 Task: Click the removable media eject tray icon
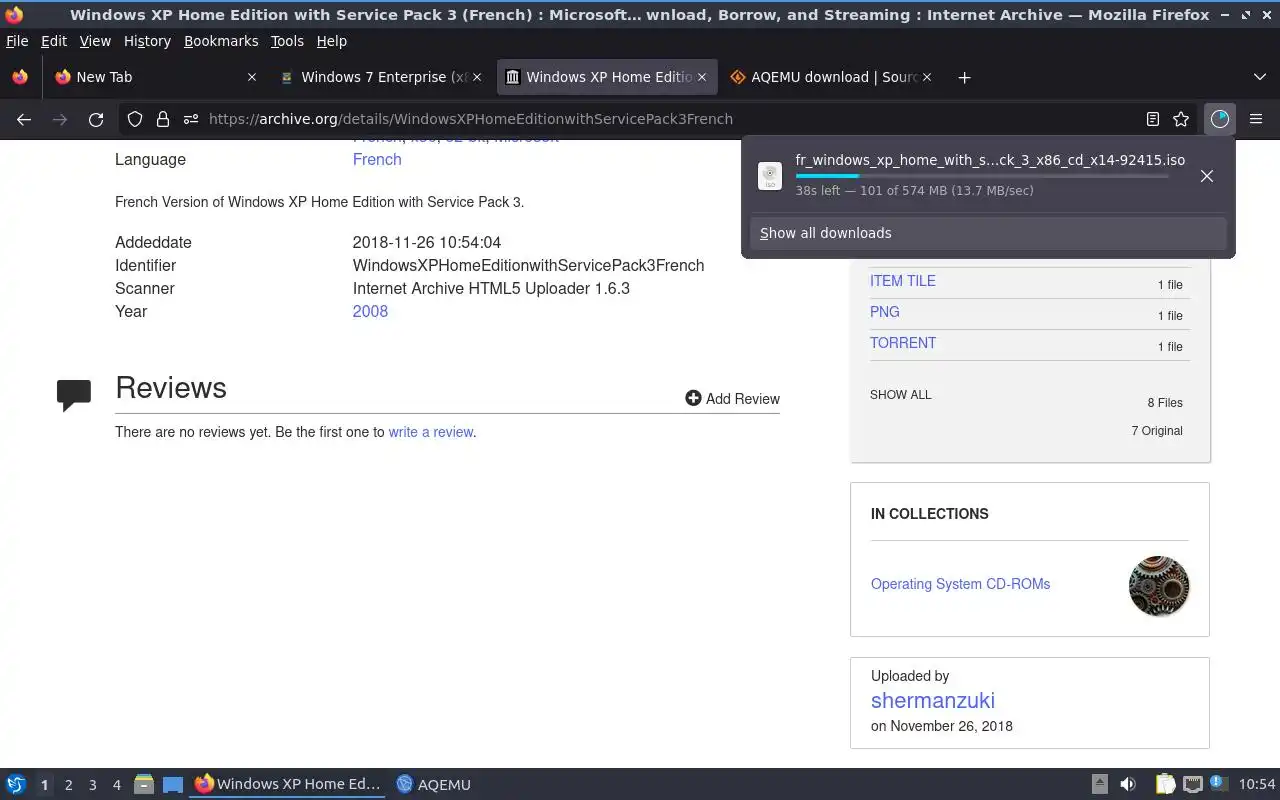(1099, 785)
